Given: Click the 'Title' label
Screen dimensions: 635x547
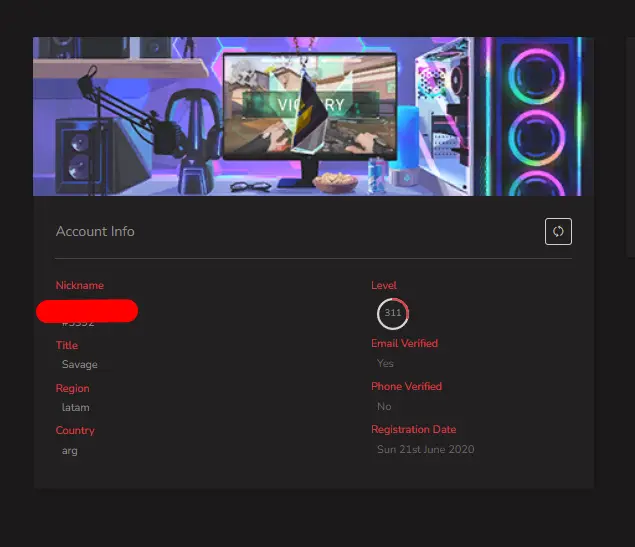Looking at the screenshot, I should pyautogui.click(x=67, y=345).
